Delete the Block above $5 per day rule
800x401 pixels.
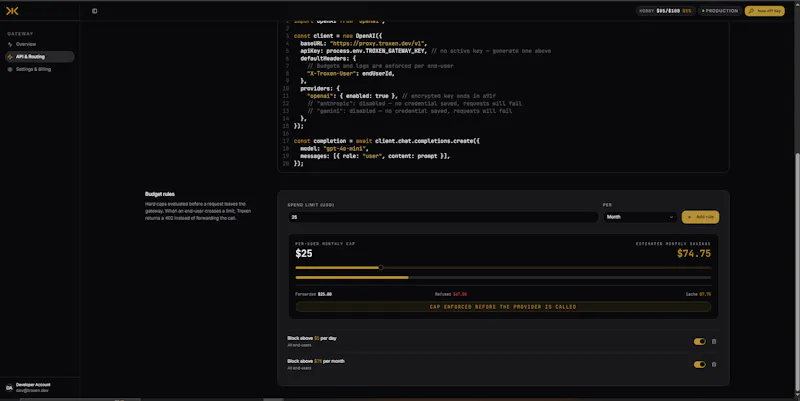pyautogui.click(x=714, y=341)
